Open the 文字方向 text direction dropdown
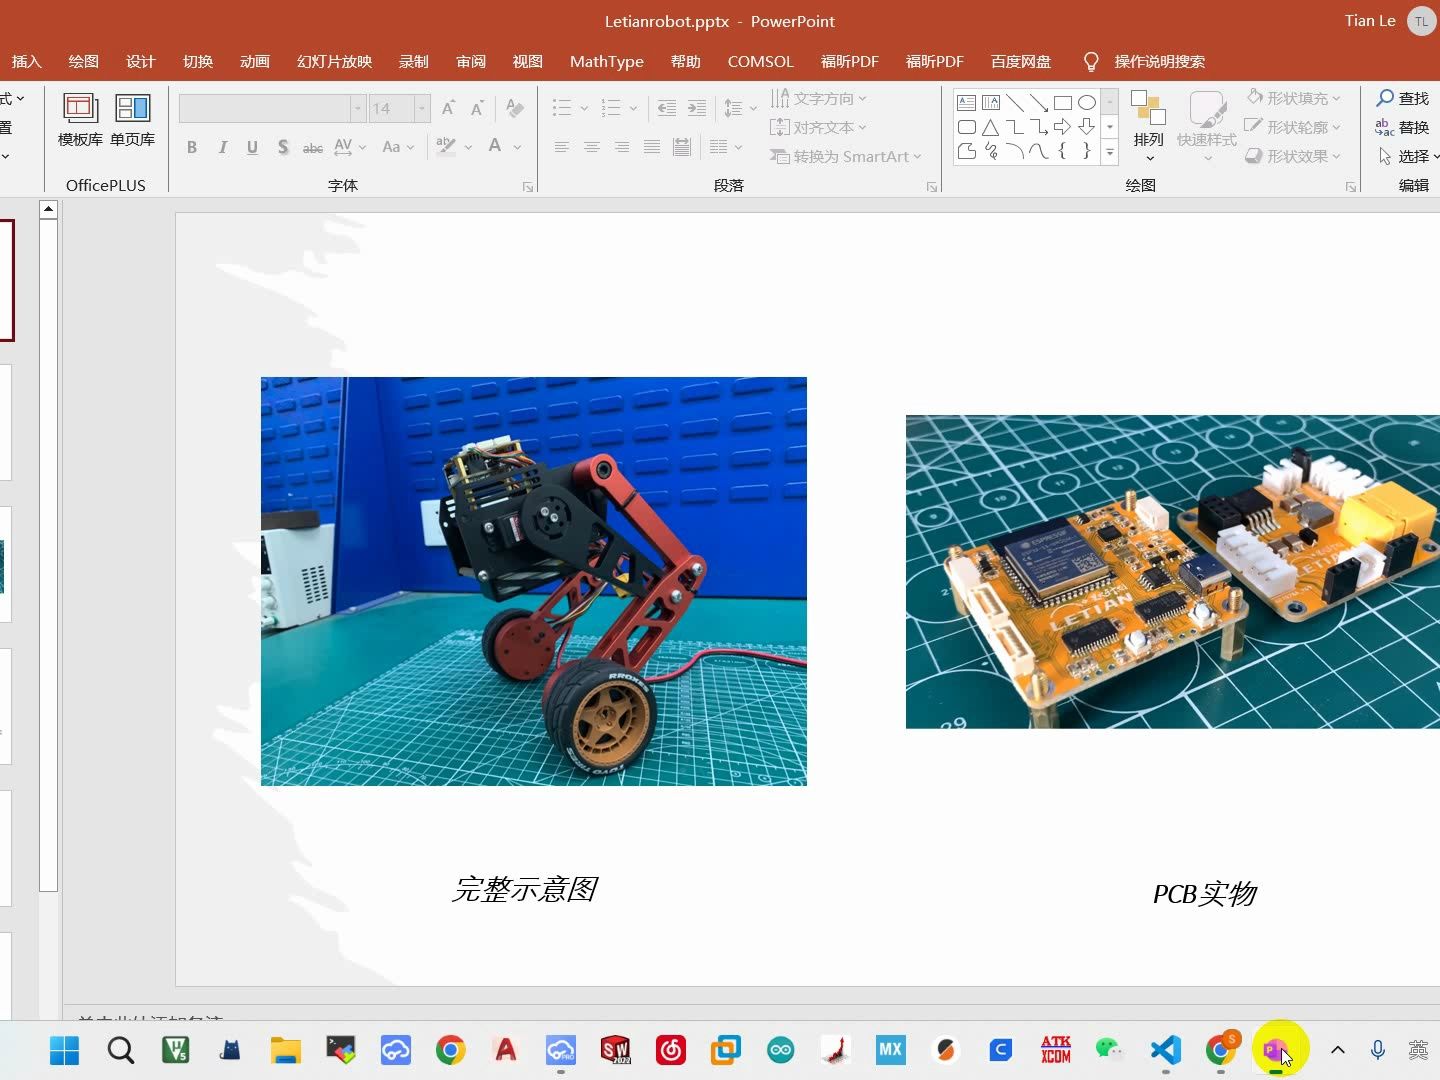Viewport: 1440px width, 1080px height. [x=818, y=98]
